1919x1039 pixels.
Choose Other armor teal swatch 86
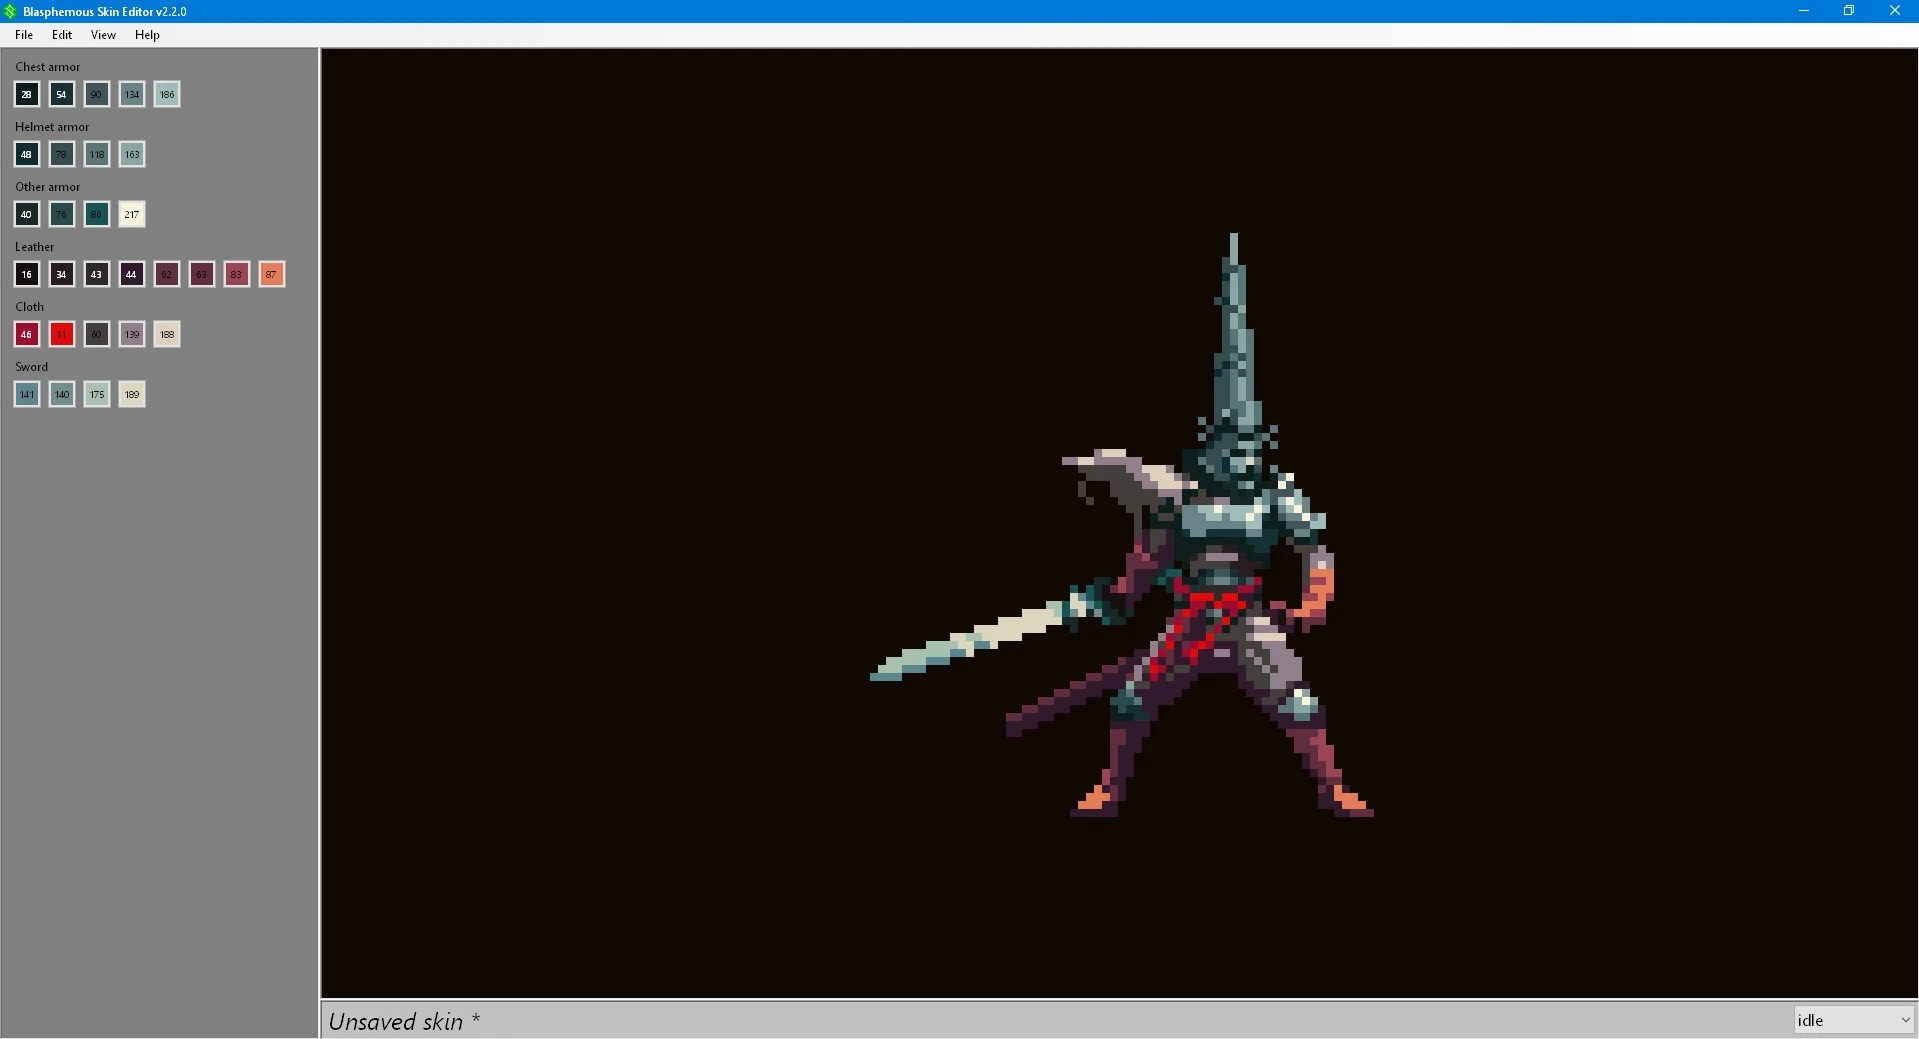pos(97,214)
